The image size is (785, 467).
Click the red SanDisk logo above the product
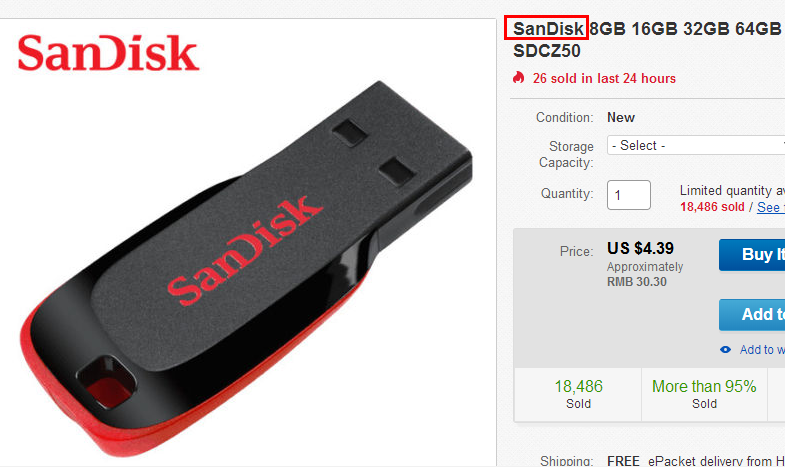pos(108,53)
